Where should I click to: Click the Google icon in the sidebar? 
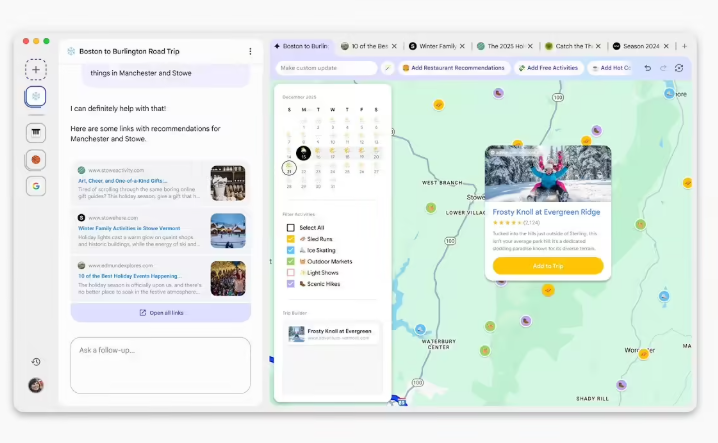point(36,186)
